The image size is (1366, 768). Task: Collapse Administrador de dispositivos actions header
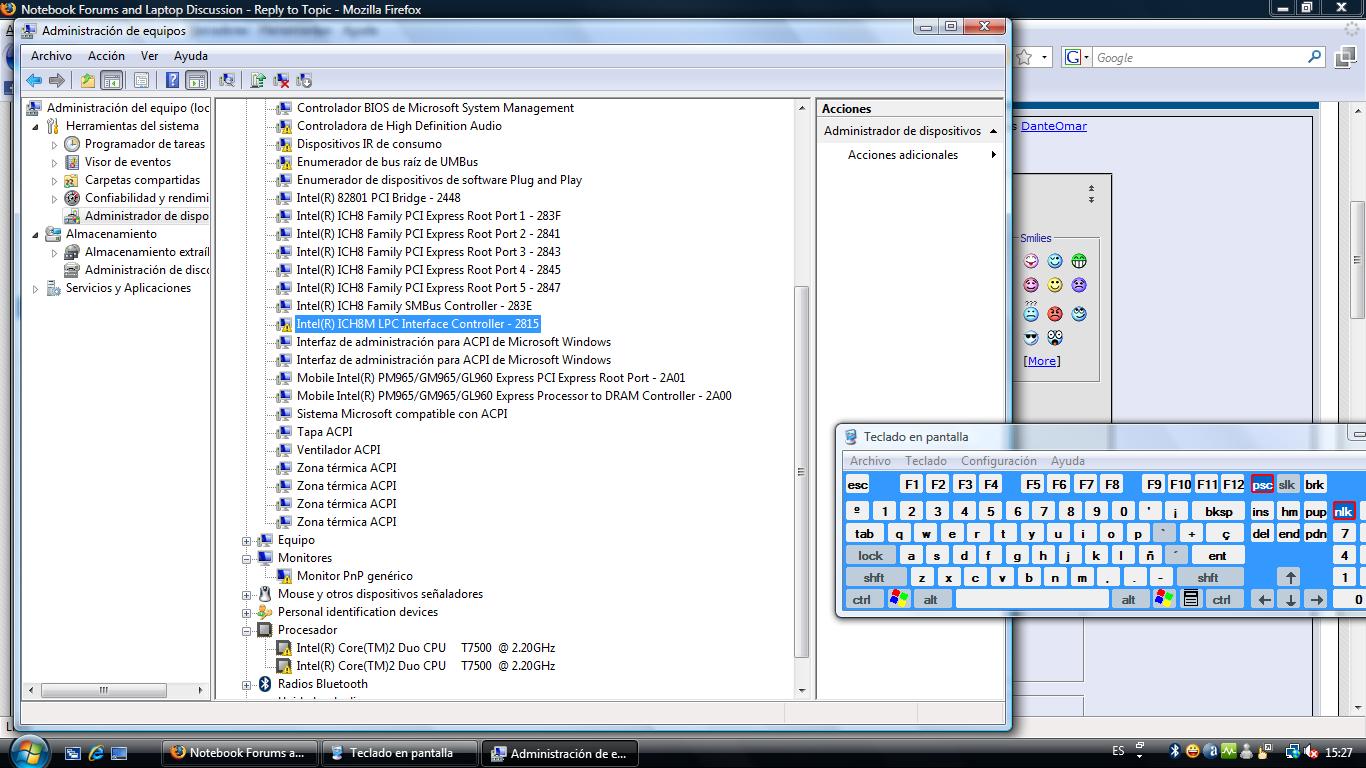coord(993,131)
